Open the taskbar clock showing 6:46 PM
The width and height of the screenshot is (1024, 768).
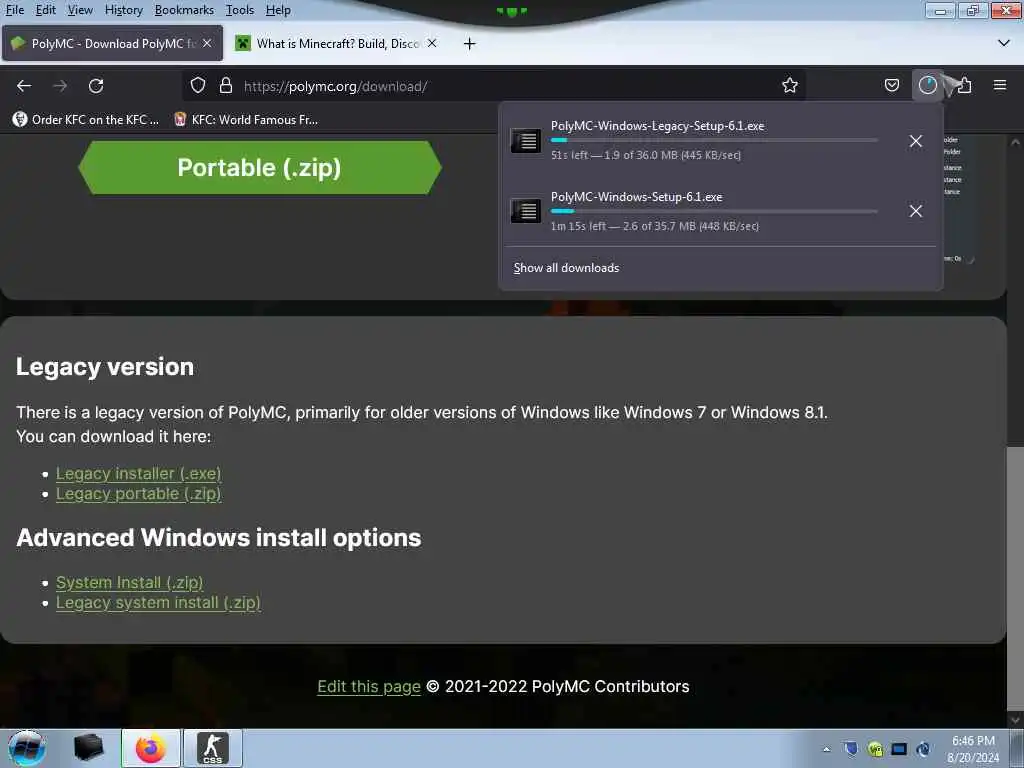coord(973,749)
